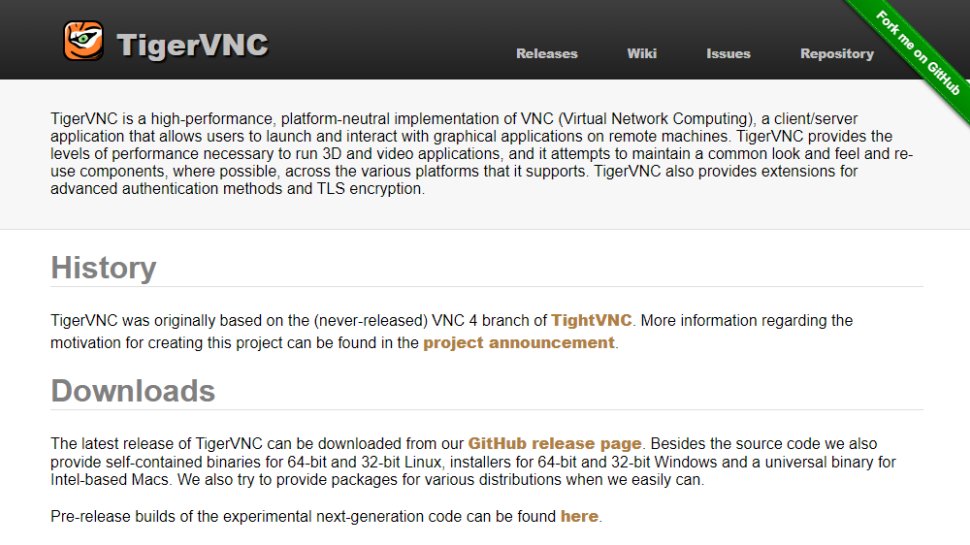Viewport: 970px width, 545px height.
Task: Open the Wiki navigation item
Action: [x=642, y=54]
